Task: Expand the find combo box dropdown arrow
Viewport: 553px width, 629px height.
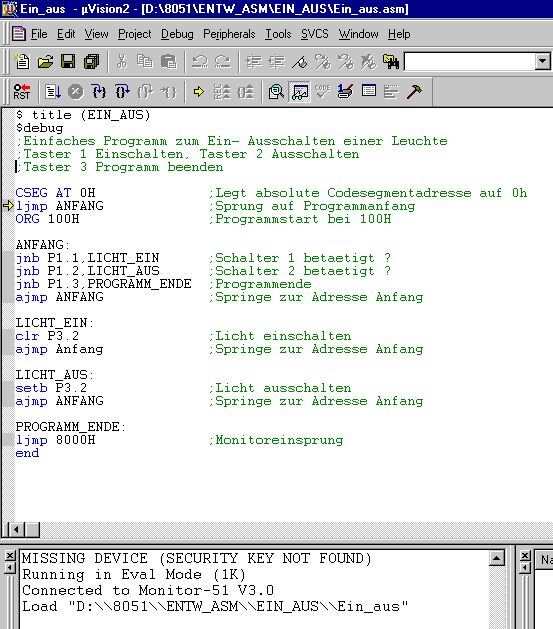Action: pos(543,62)
